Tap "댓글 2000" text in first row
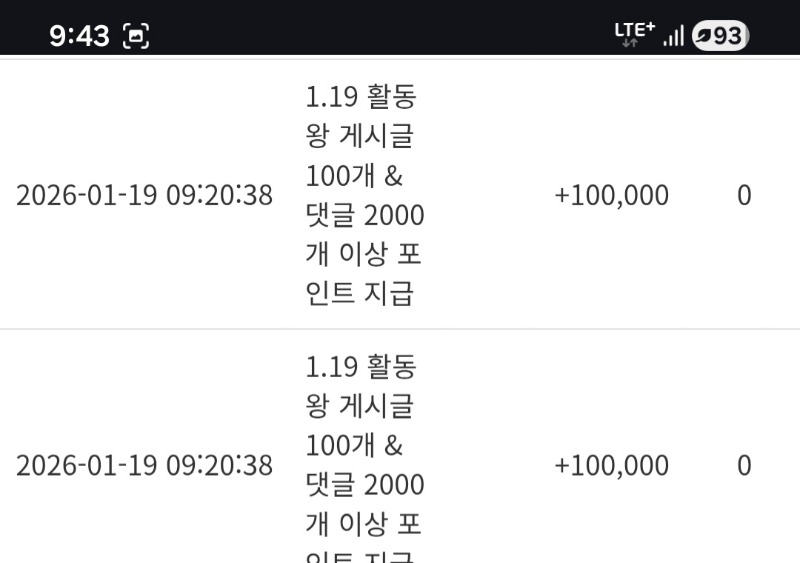800x563 pixels. (x=365, y=215)
